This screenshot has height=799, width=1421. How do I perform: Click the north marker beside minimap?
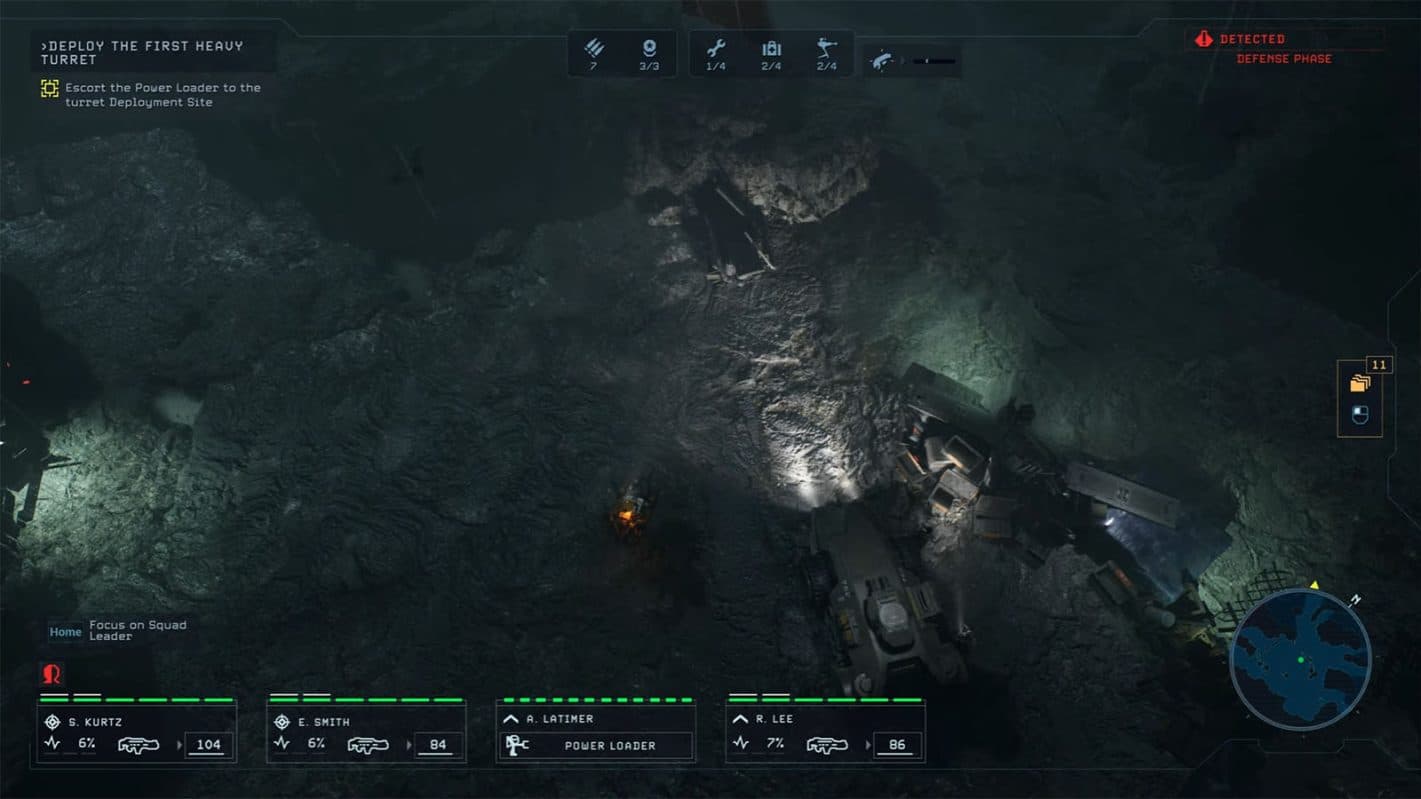1358,600
